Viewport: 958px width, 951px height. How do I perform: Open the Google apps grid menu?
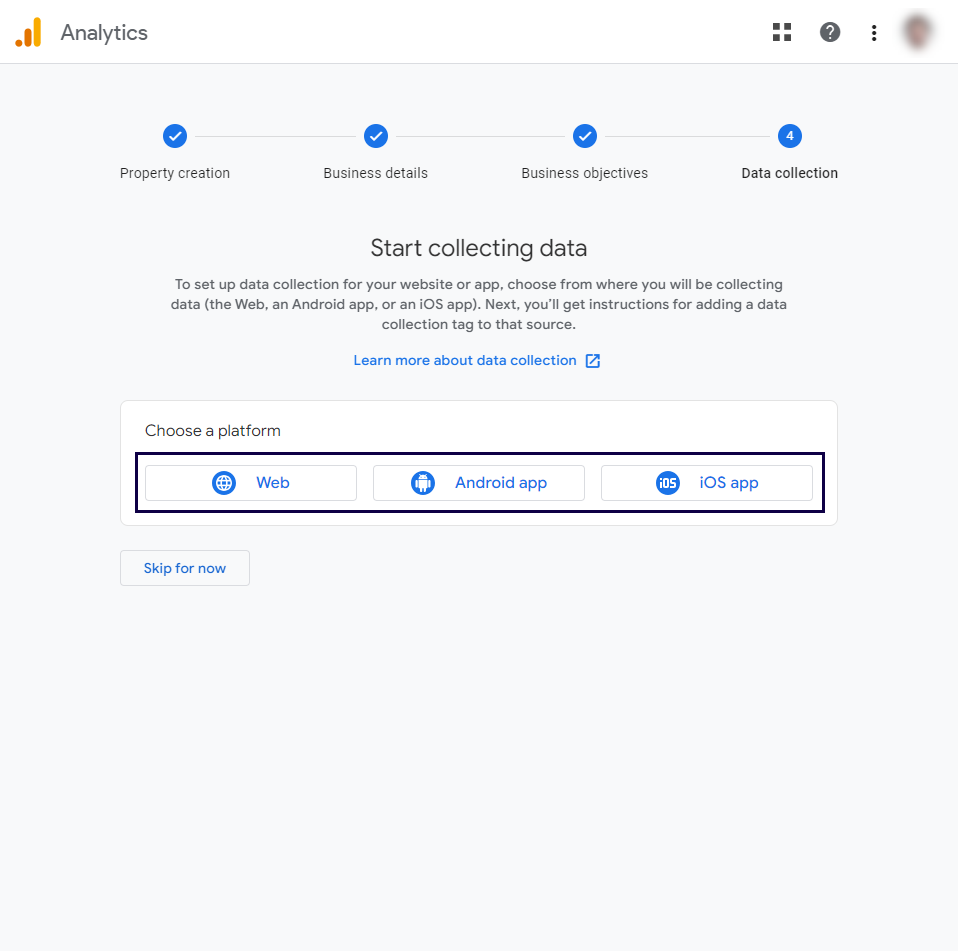pos(782,33)
